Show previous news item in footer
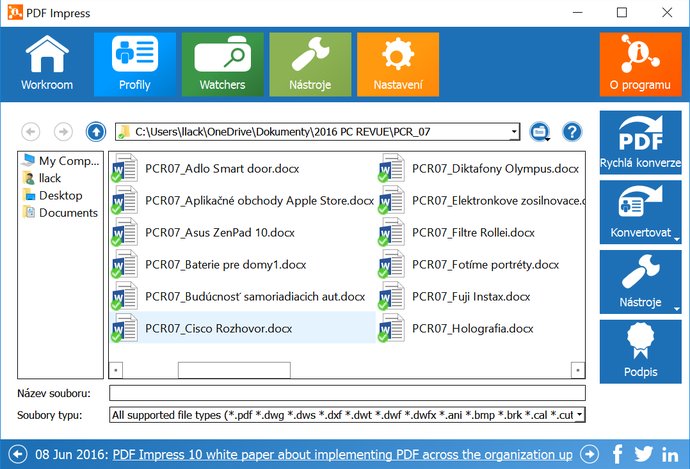Viewport: 690px width, 469px height. [x=18, y=454]
